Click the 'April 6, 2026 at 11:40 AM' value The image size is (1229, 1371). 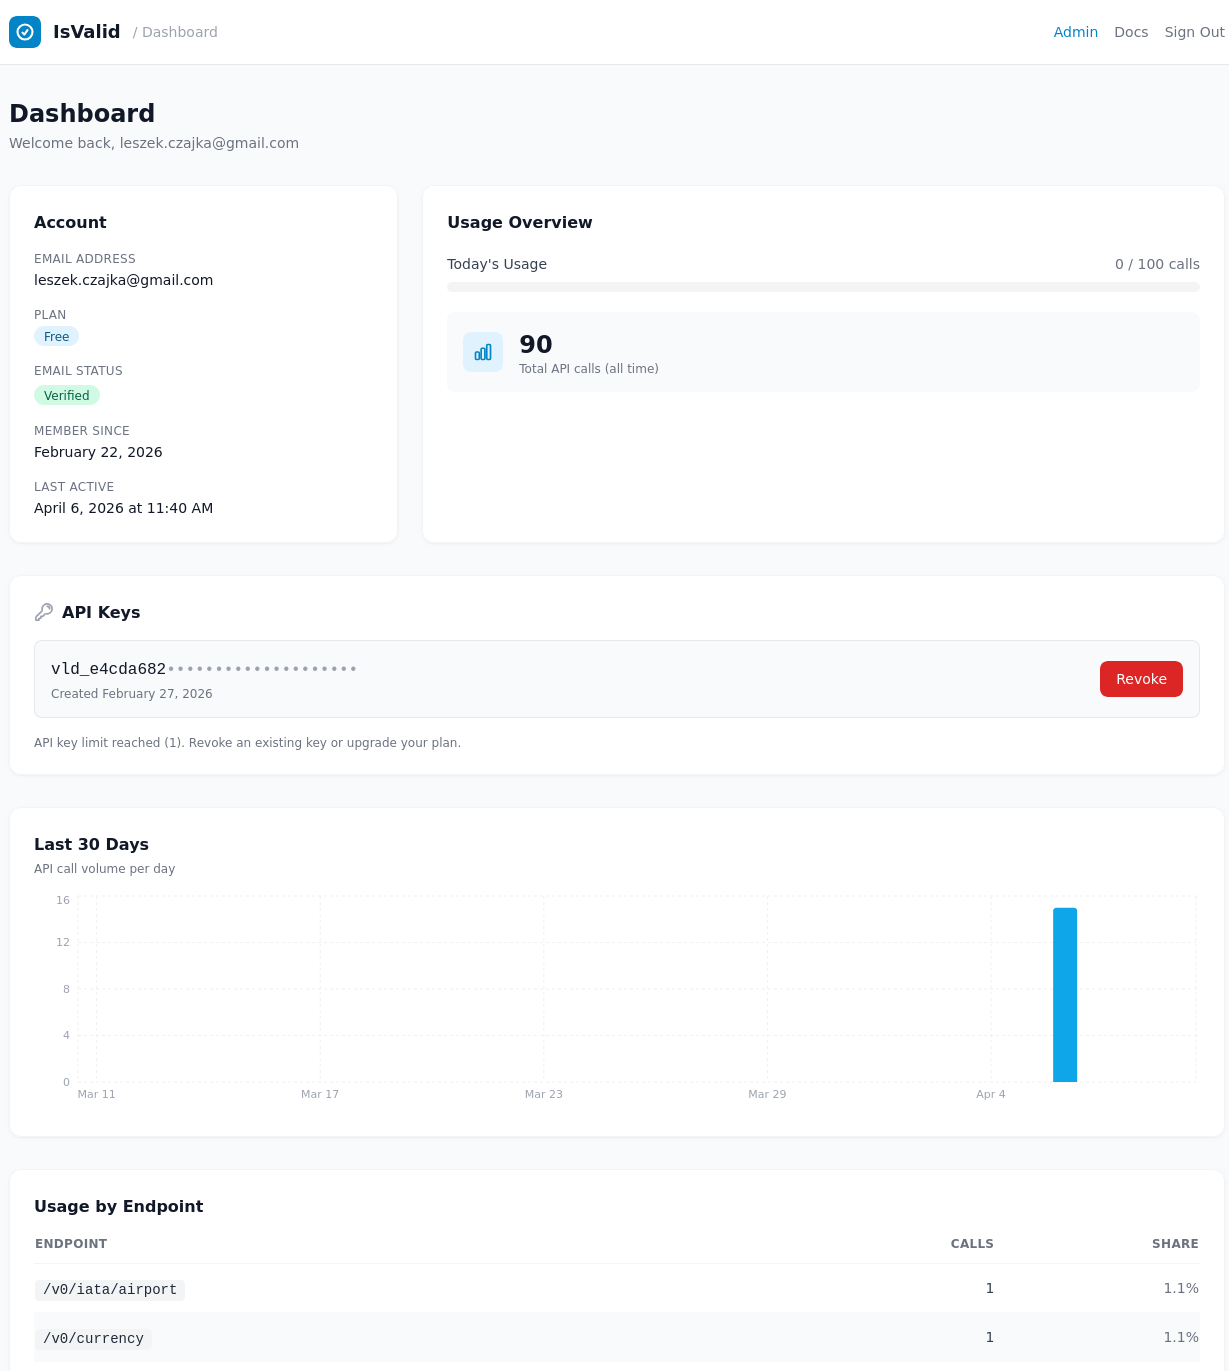click(x=123, y=508)
